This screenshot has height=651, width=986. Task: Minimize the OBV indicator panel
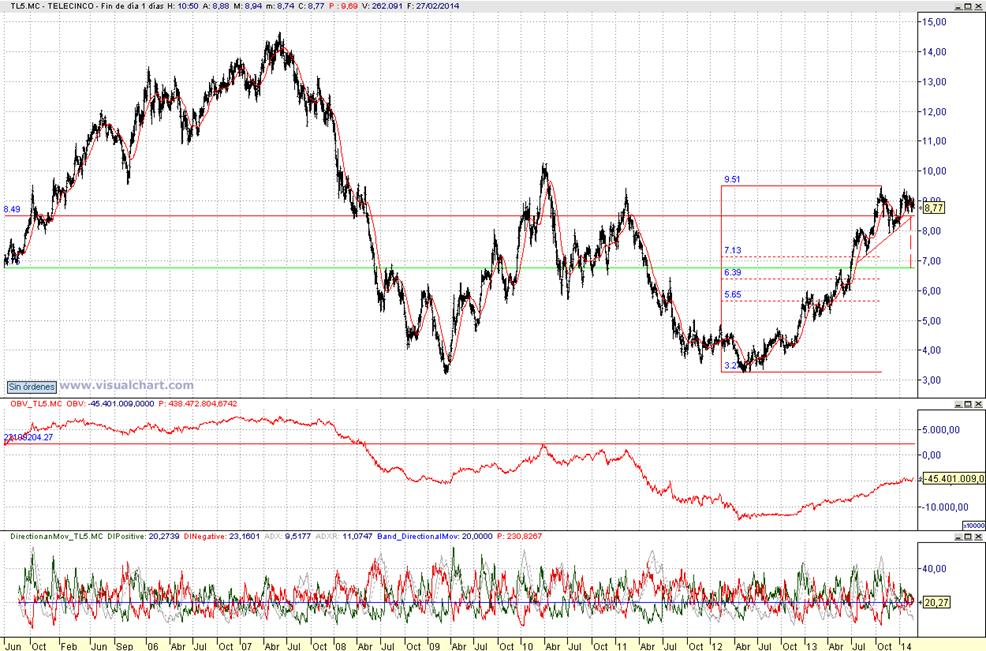[x=958, y=404]
